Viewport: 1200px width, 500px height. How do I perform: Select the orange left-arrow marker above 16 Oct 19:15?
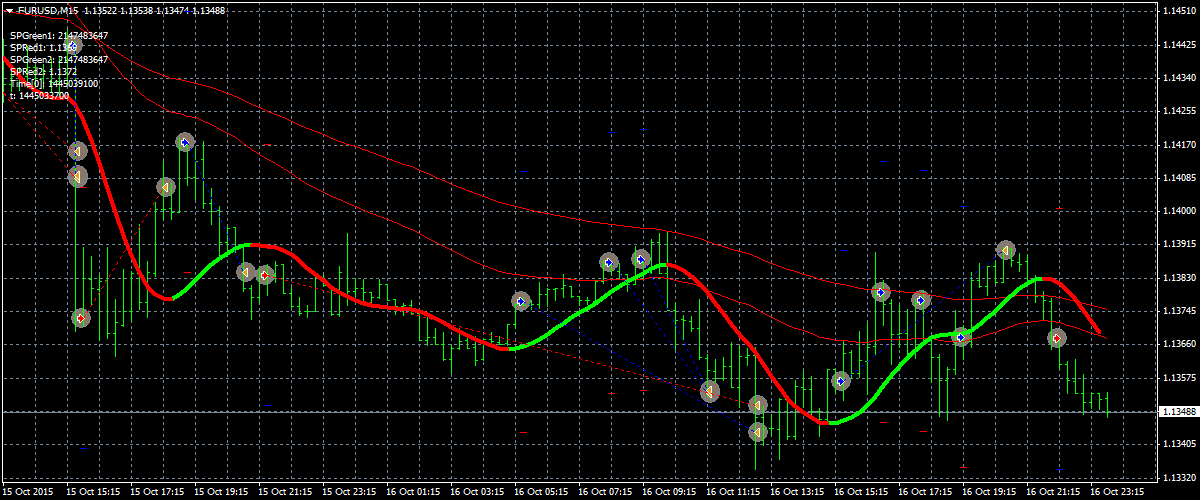pyautogui.click(x=1006, y=250)
